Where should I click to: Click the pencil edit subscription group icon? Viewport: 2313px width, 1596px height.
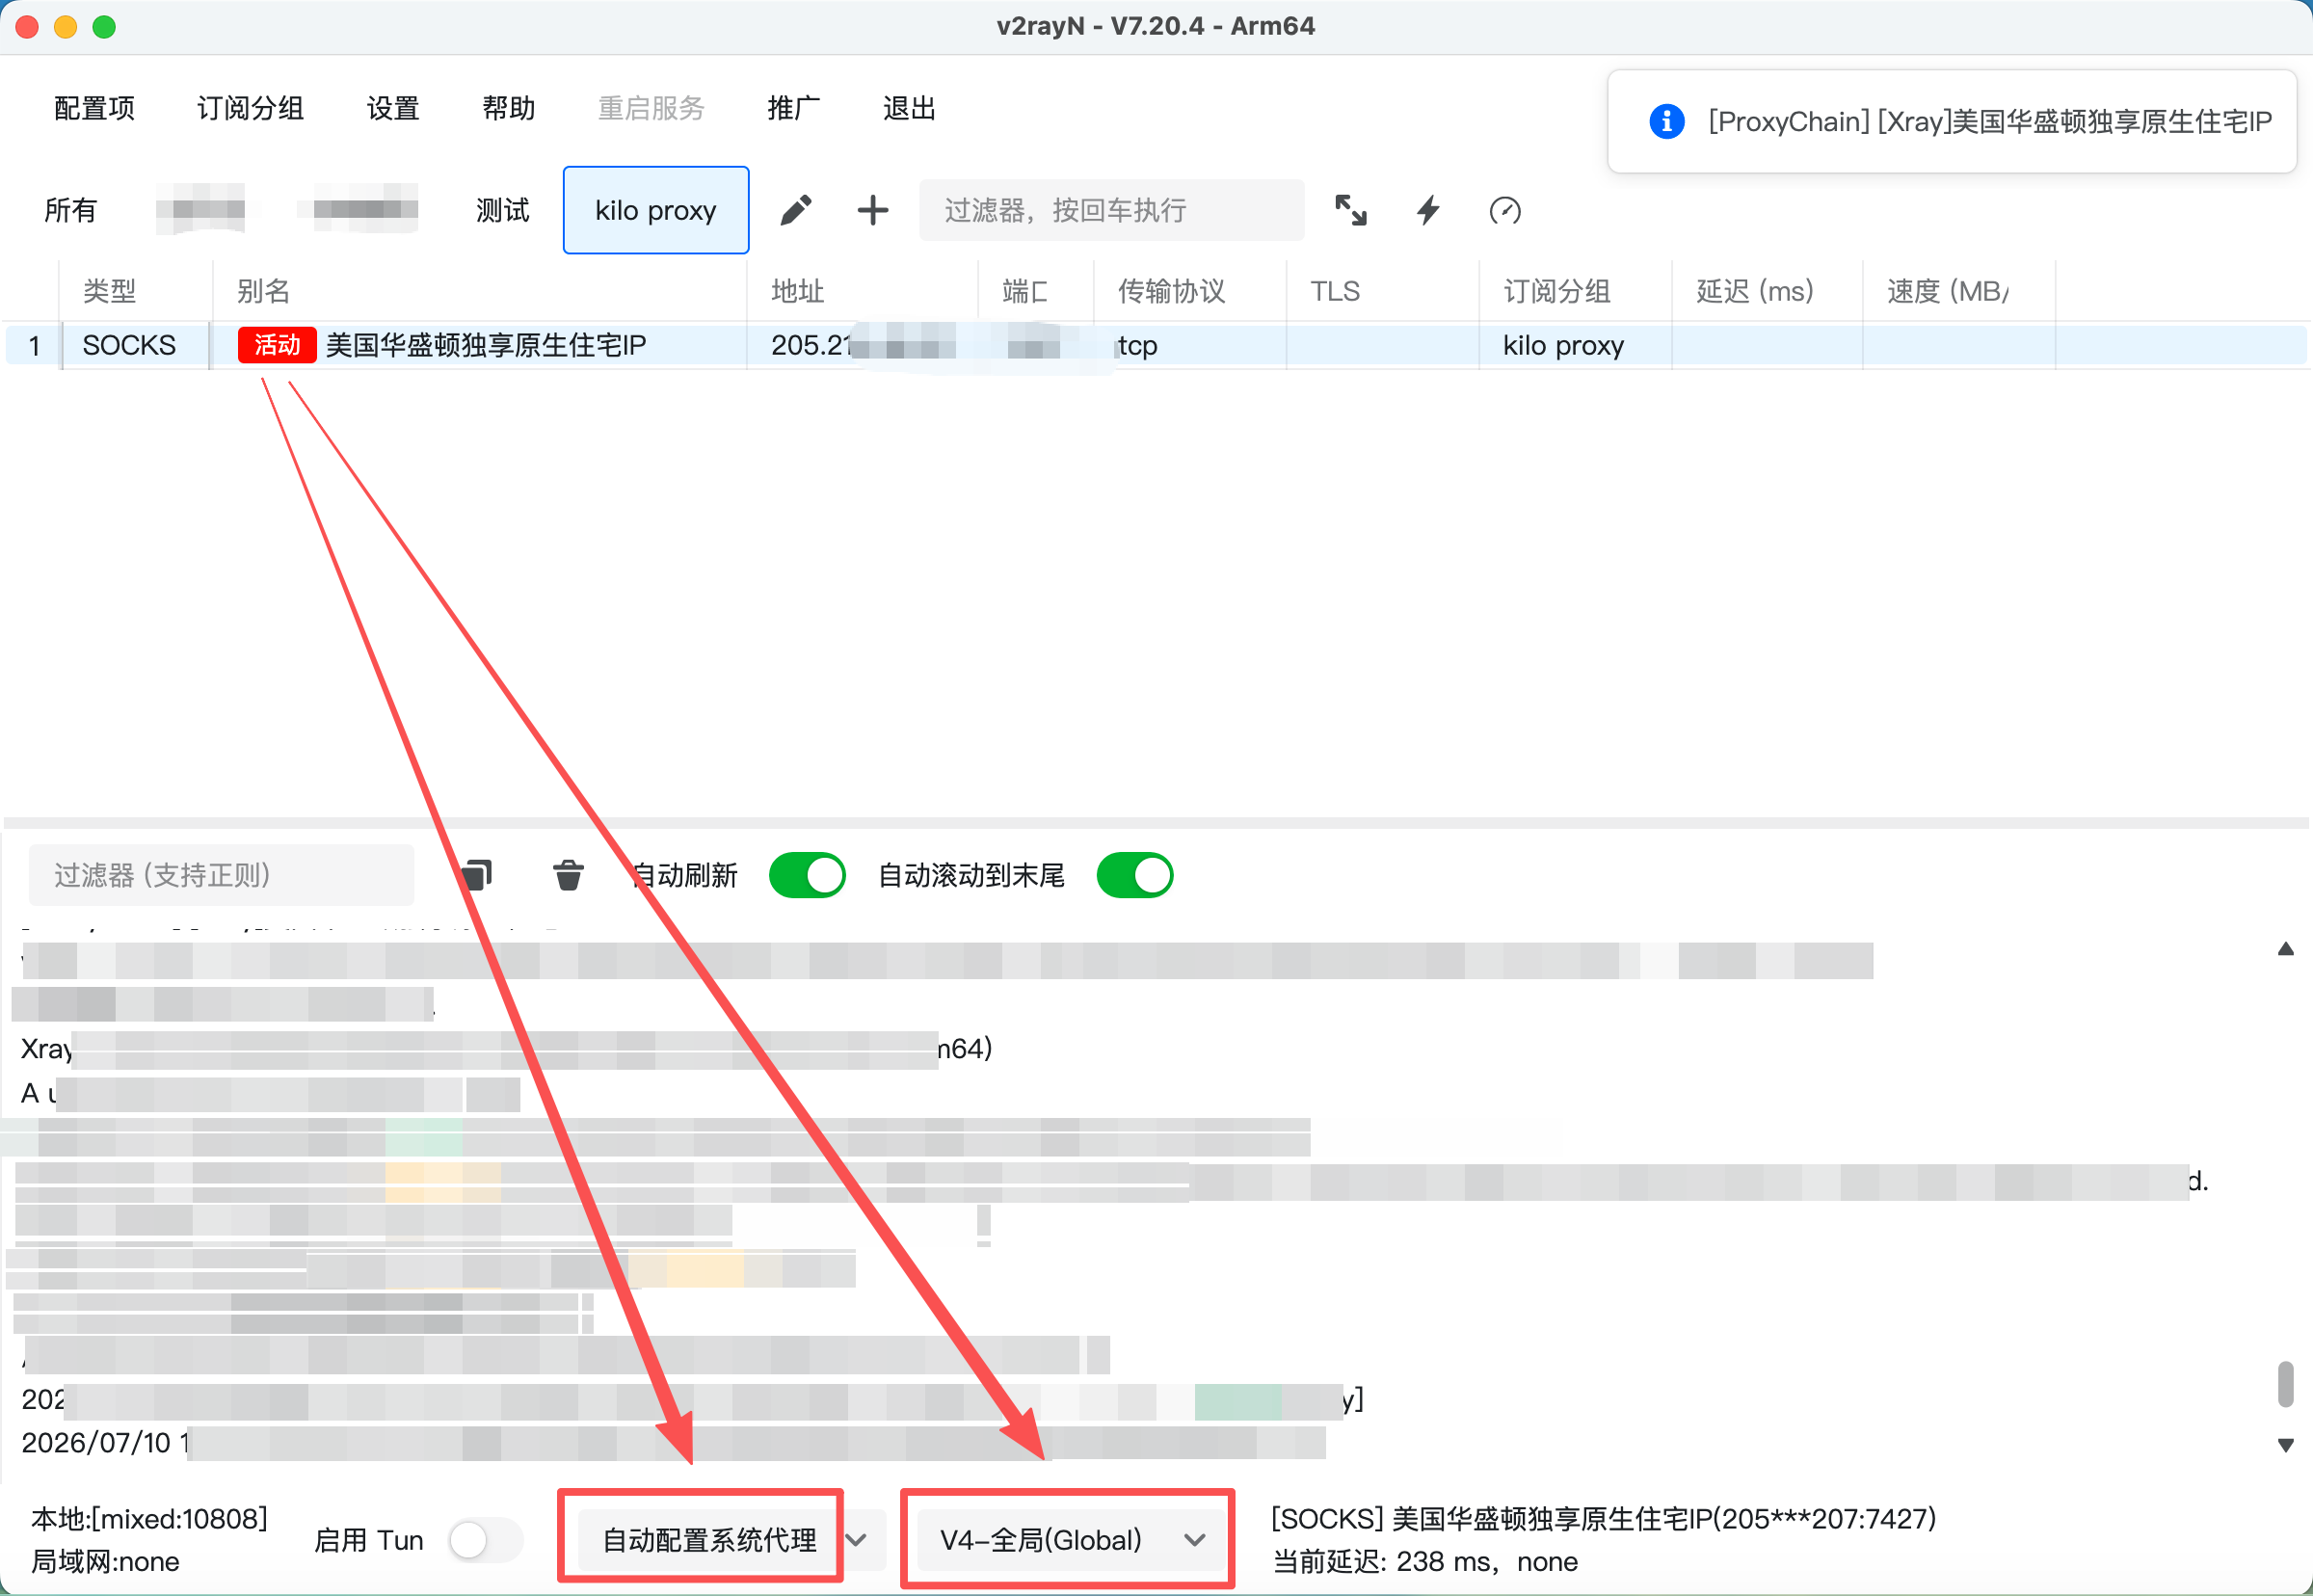point(796,210)
